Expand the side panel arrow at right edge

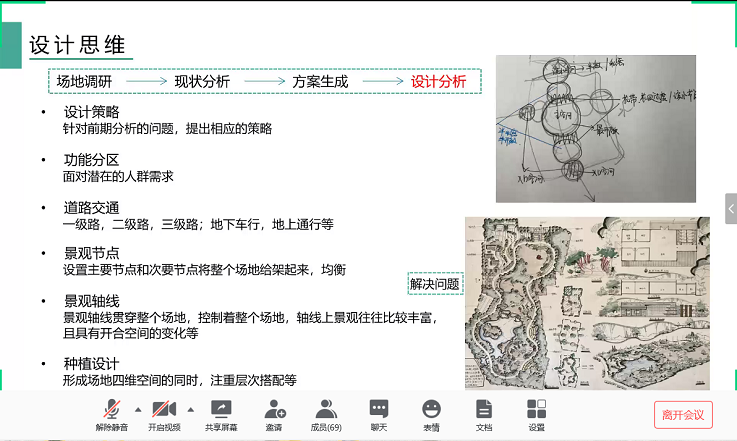731,208
